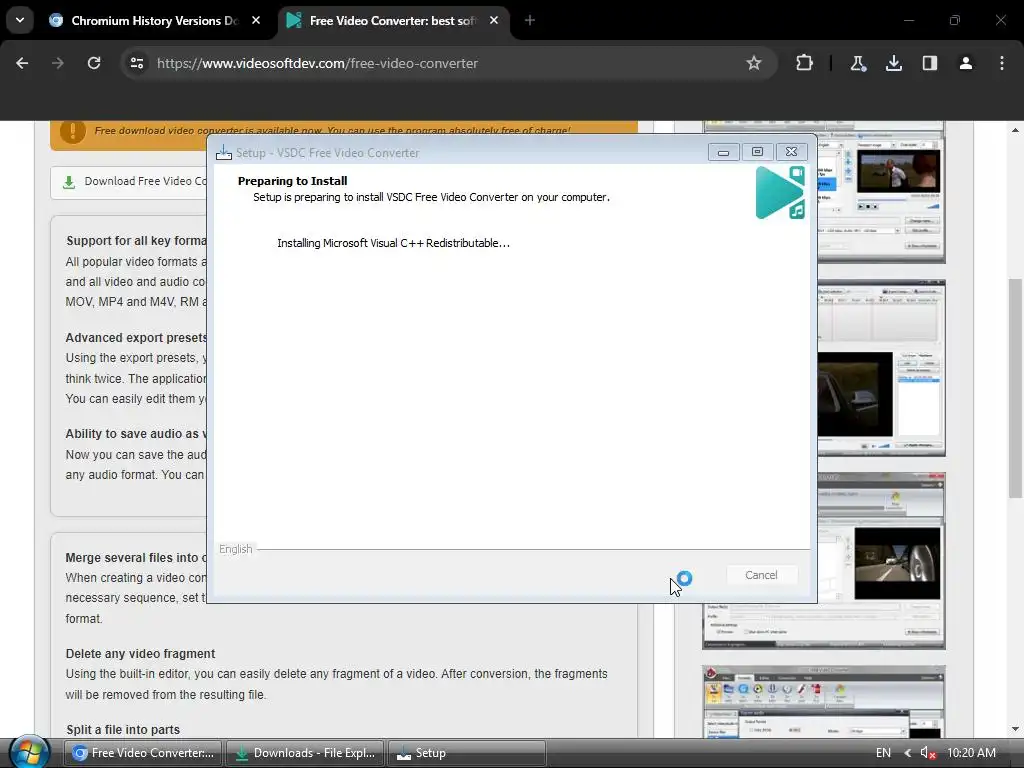Open Chrome Labs flask icon
The width and height of the screenshot is (1024, 768).
(857, 63)
